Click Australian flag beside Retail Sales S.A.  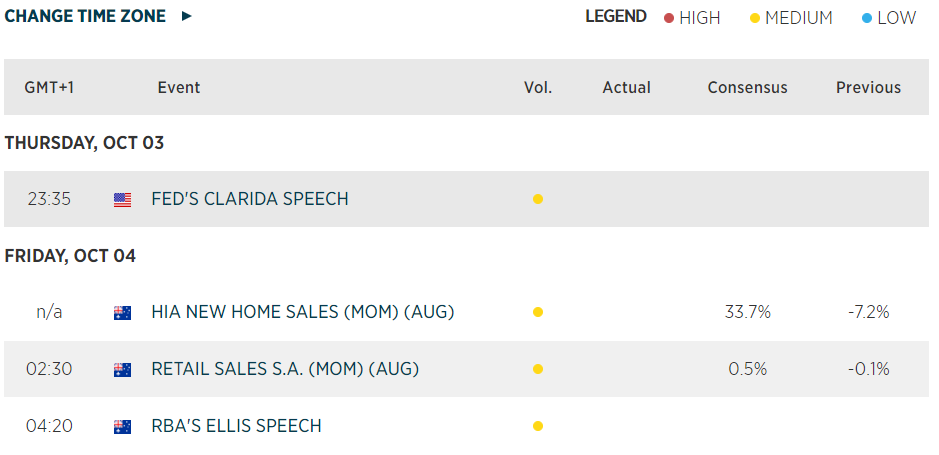point(122,370)
